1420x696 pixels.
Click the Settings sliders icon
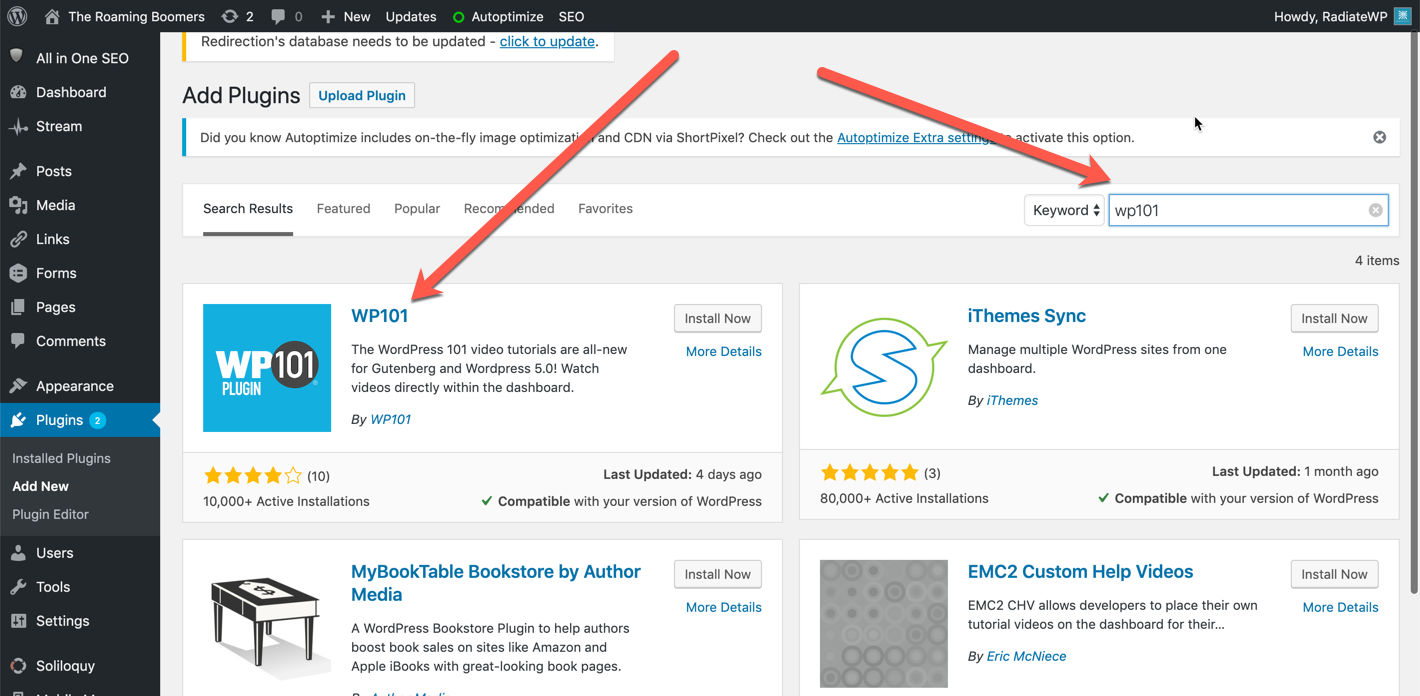point(18,621)
